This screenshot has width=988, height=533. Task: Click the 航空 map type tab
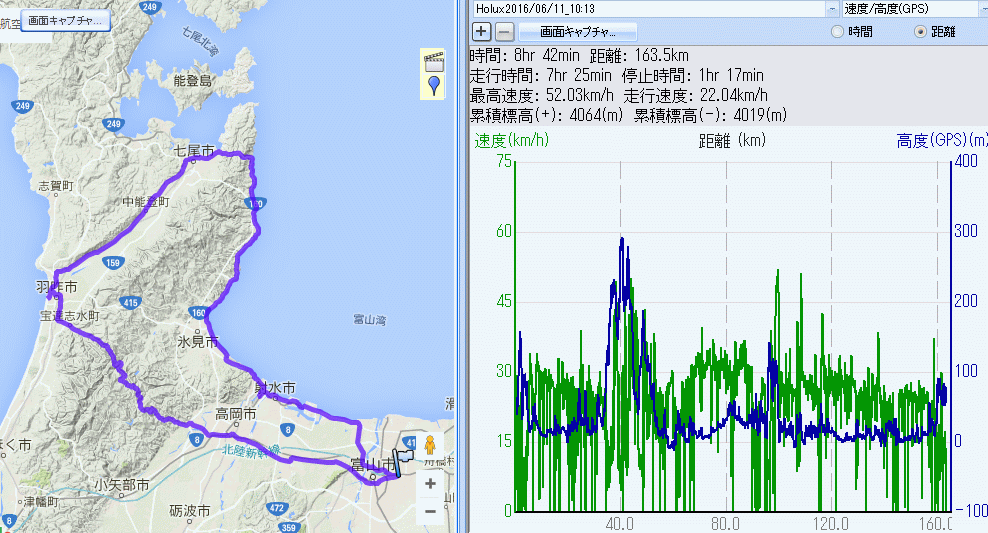pyautogui.click(x=9, y=22)
